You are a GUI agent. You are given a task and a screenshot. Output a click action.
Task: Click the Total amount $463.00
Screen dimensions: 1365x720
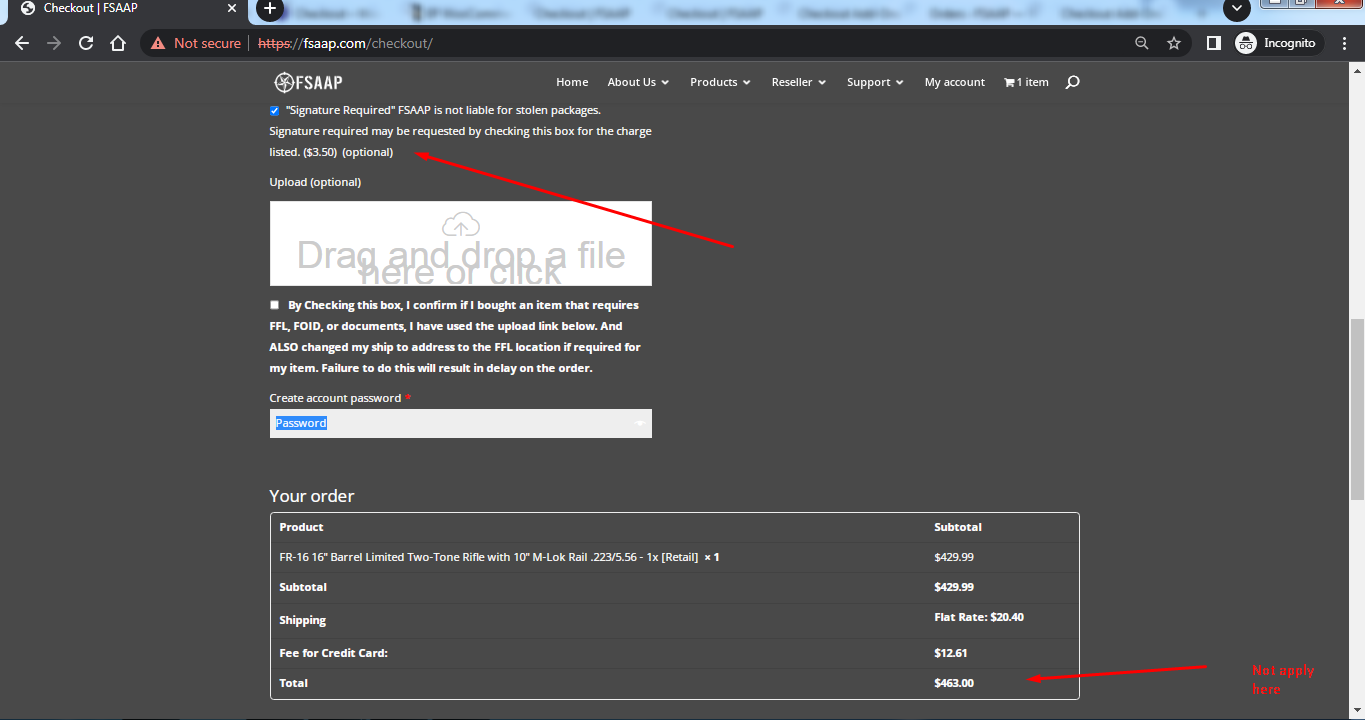click(x=954, y=683)
